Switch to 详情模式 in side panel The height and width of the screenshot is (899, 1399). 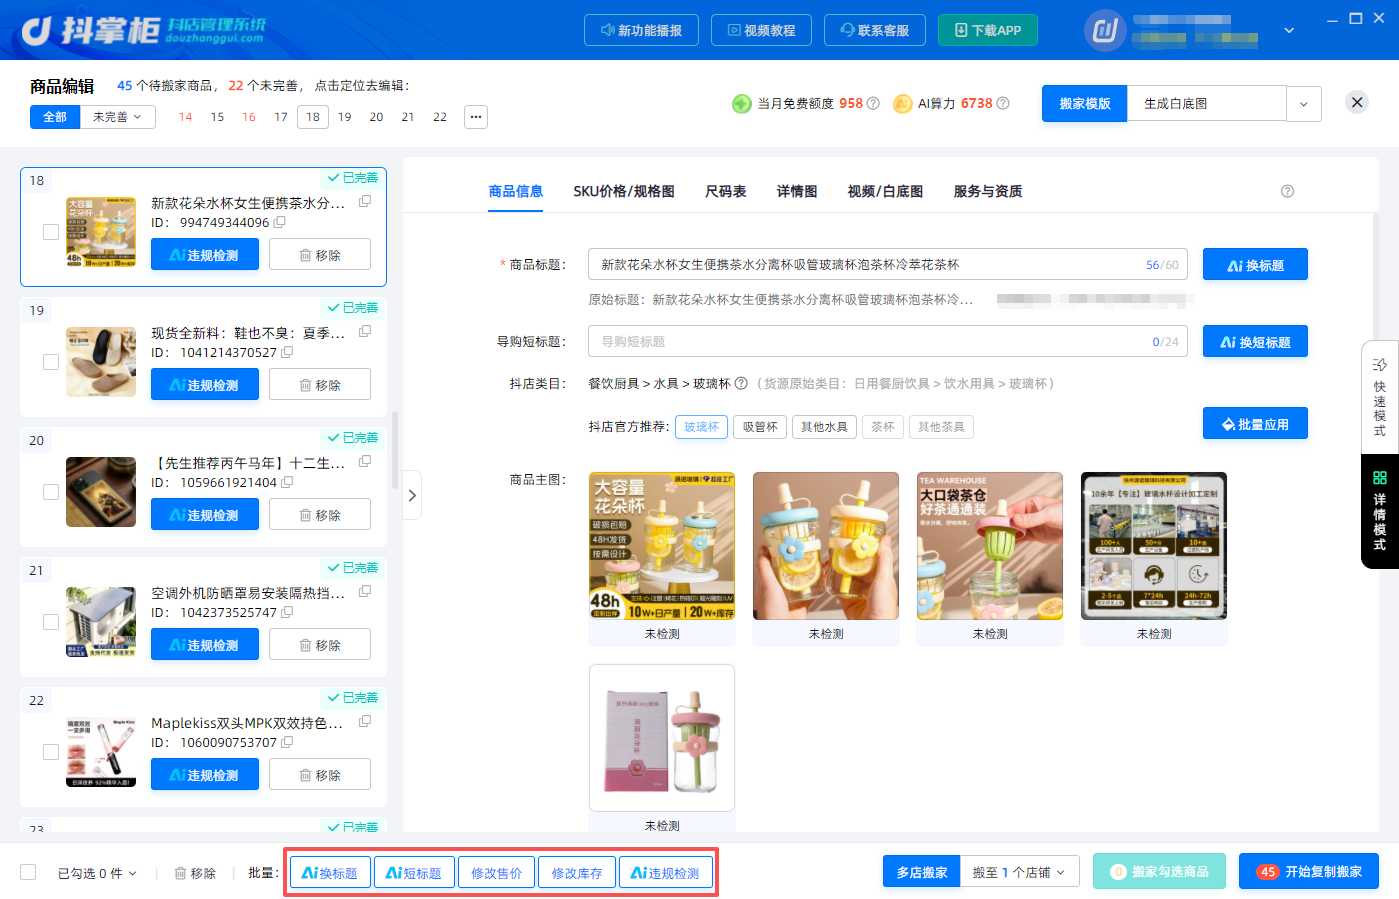1380,511
